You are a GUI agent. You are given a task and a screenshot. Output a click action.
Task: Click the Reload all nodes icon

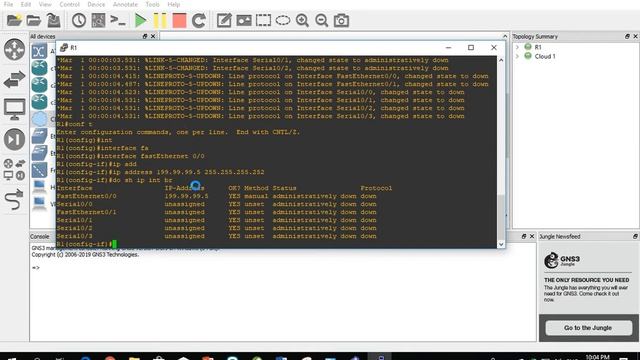199,20
